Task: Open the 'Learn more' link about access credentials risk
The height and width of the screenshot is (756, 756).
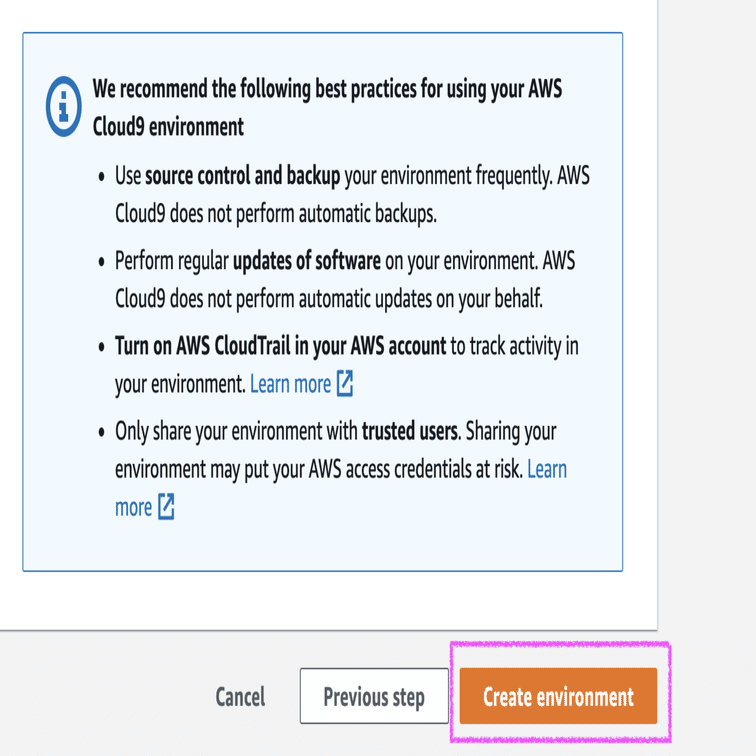Action: click(547, 469)
